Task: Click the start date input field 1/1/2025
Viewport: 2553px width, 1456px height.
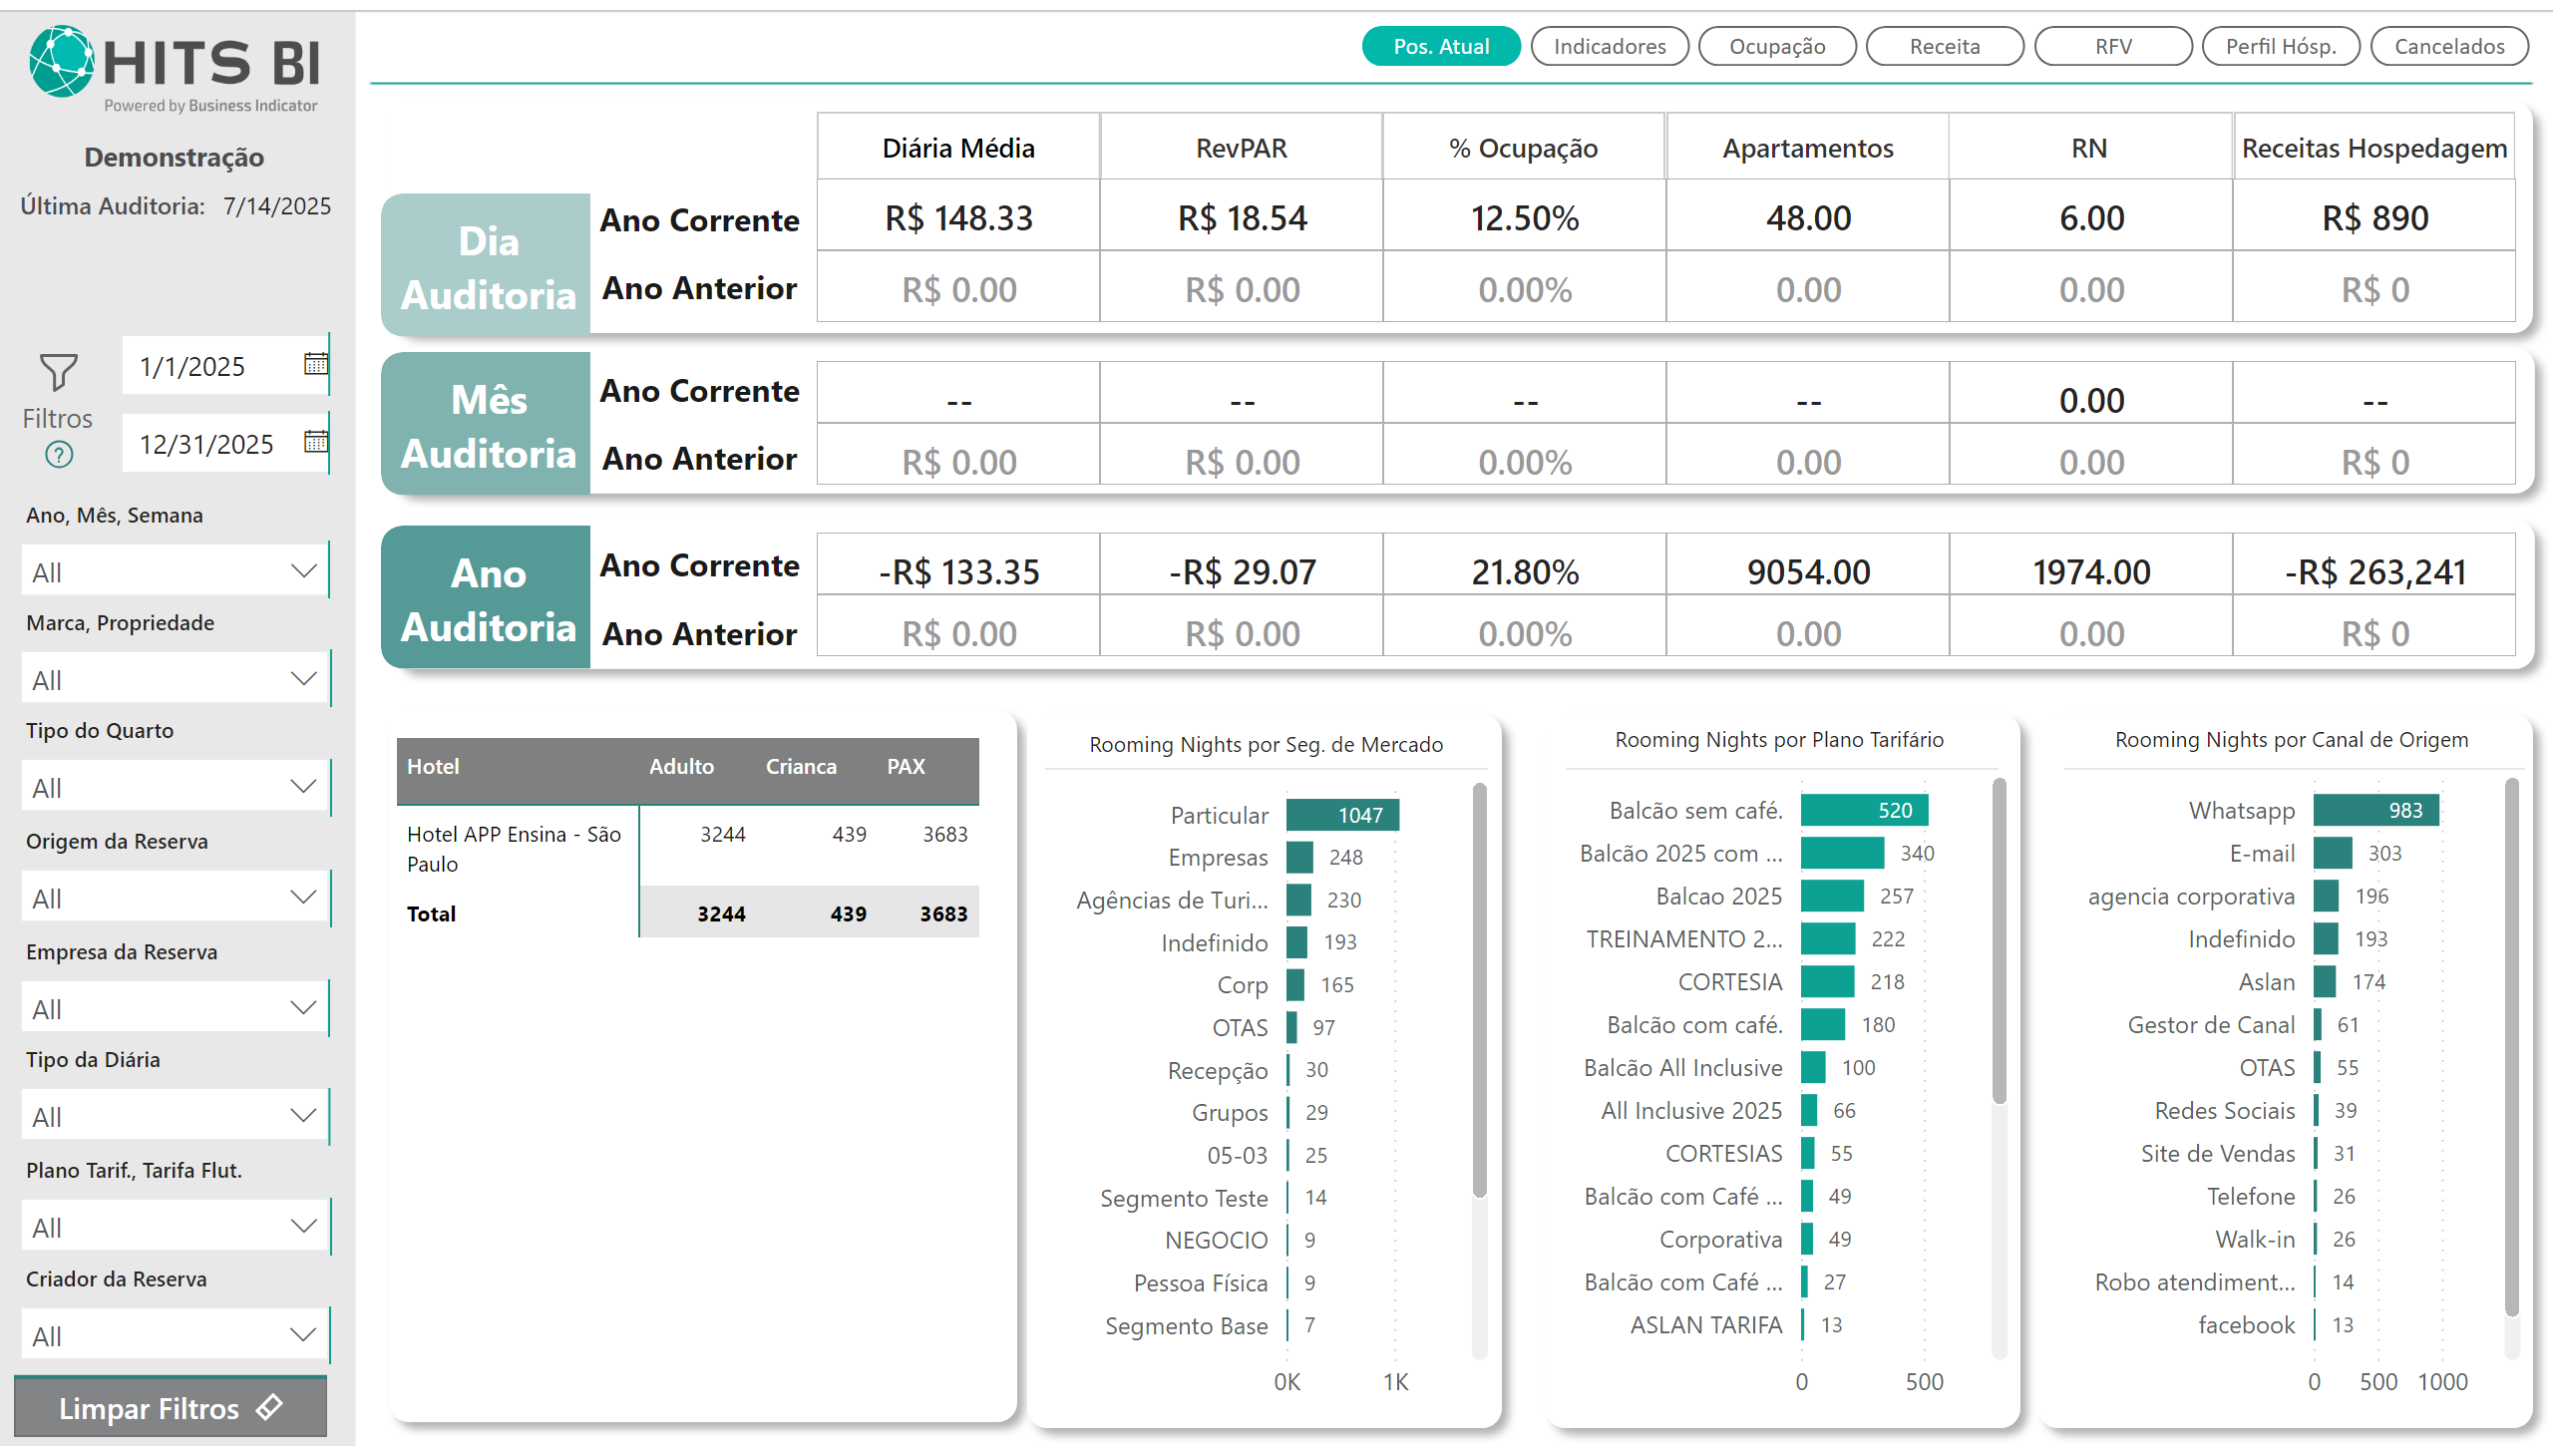Action: coord(210,366)
